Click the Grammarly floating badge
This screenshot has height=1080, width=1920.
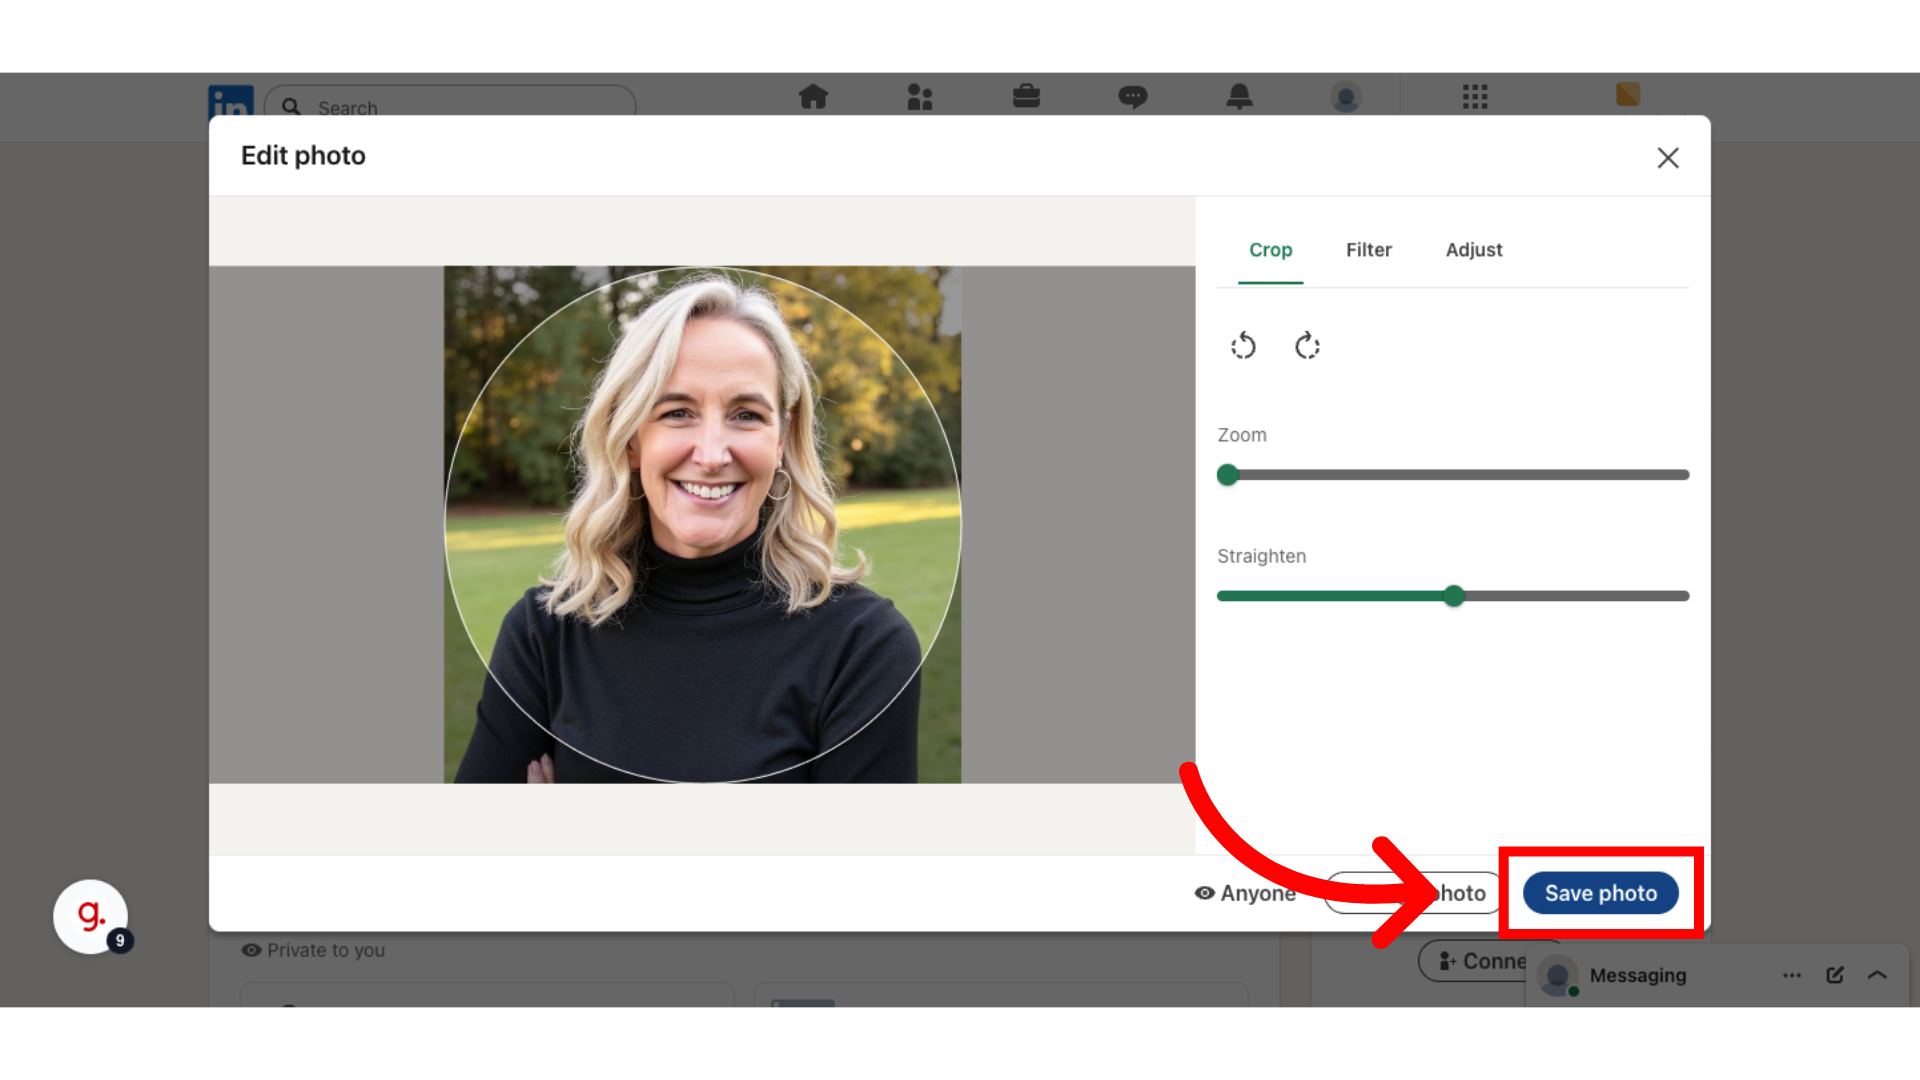tap(91, 916)
